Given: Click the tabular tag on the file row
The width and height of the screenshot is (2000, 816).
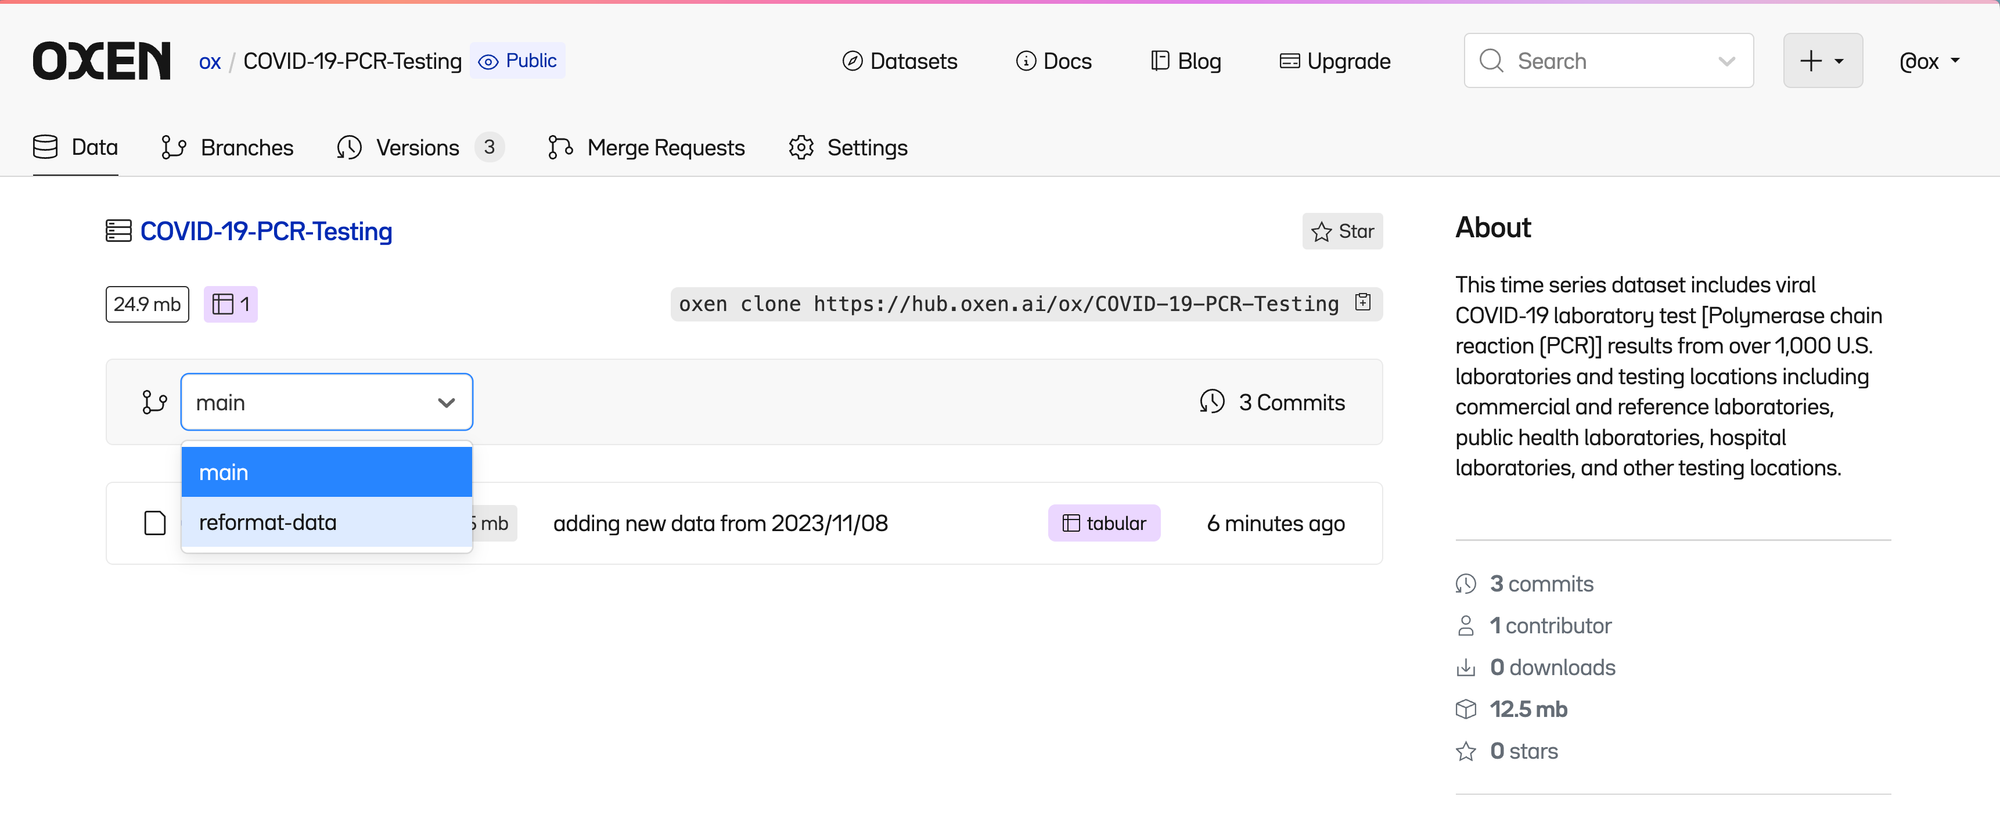Looking at the screenshot, I should [1104, 523].
